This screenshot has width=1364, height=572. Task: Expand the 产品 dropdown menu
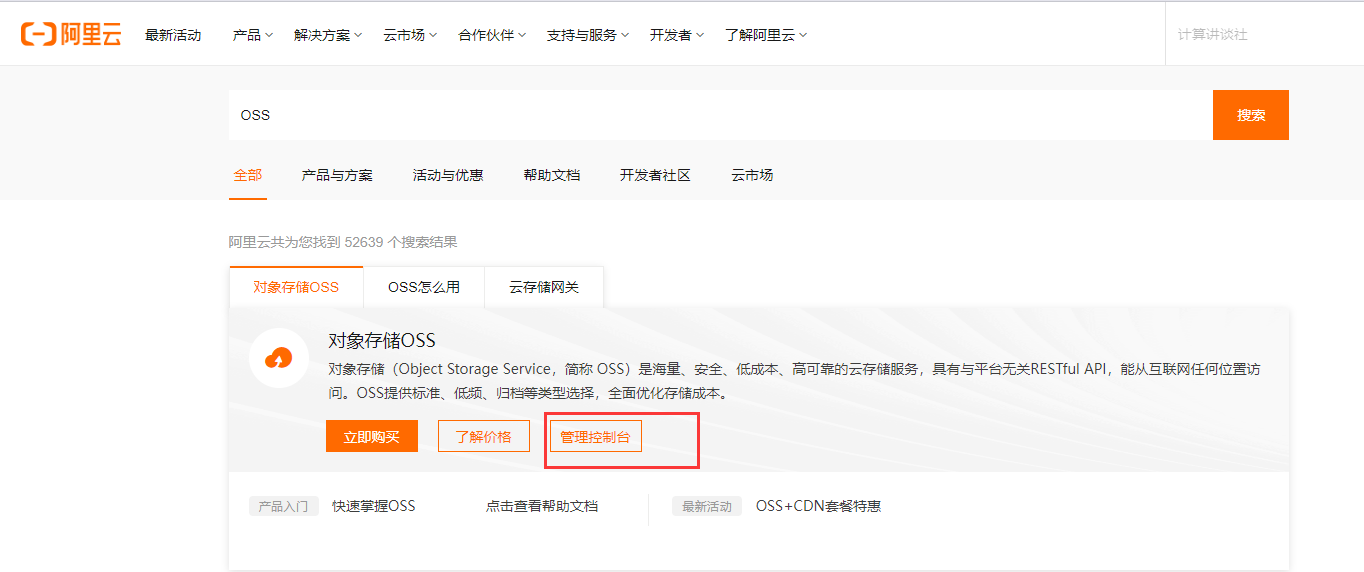253,35
